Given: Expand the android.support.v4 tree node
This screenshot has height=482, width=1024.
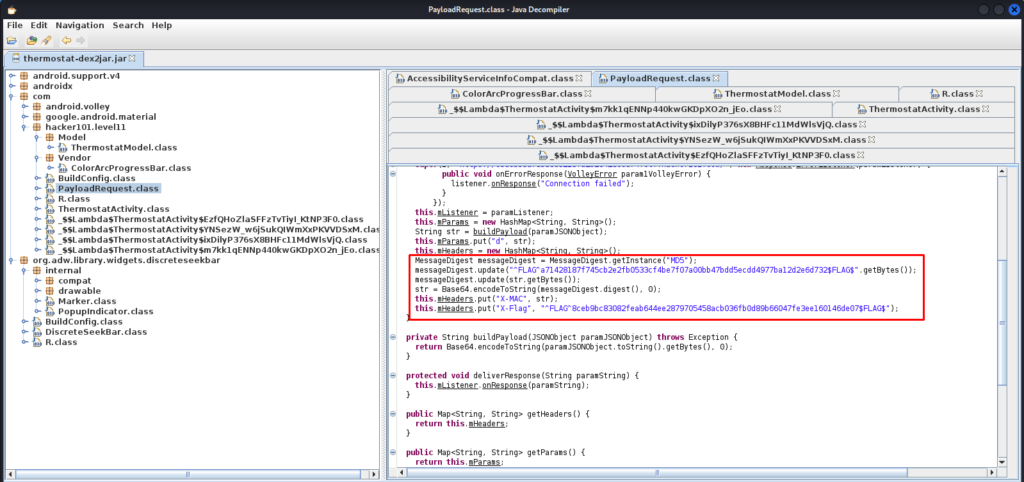Looking at the screenshot, I should (12, 76).
